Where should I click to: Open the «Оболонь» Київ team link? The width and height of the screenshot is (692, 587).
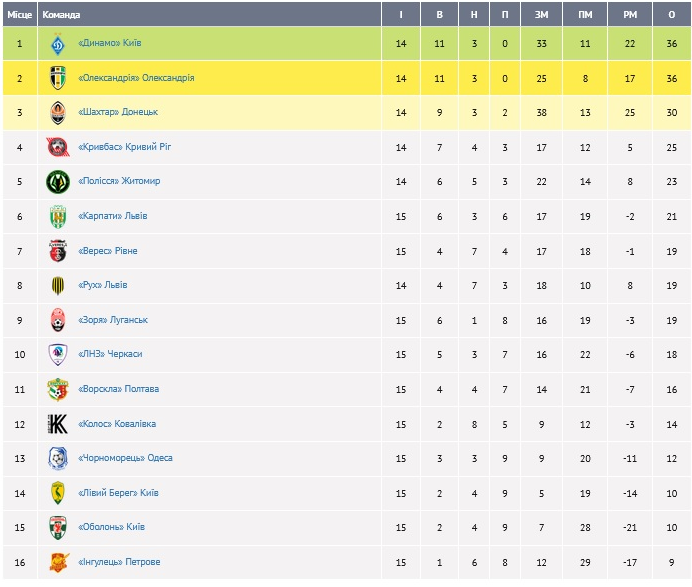[x=111, y=527]
